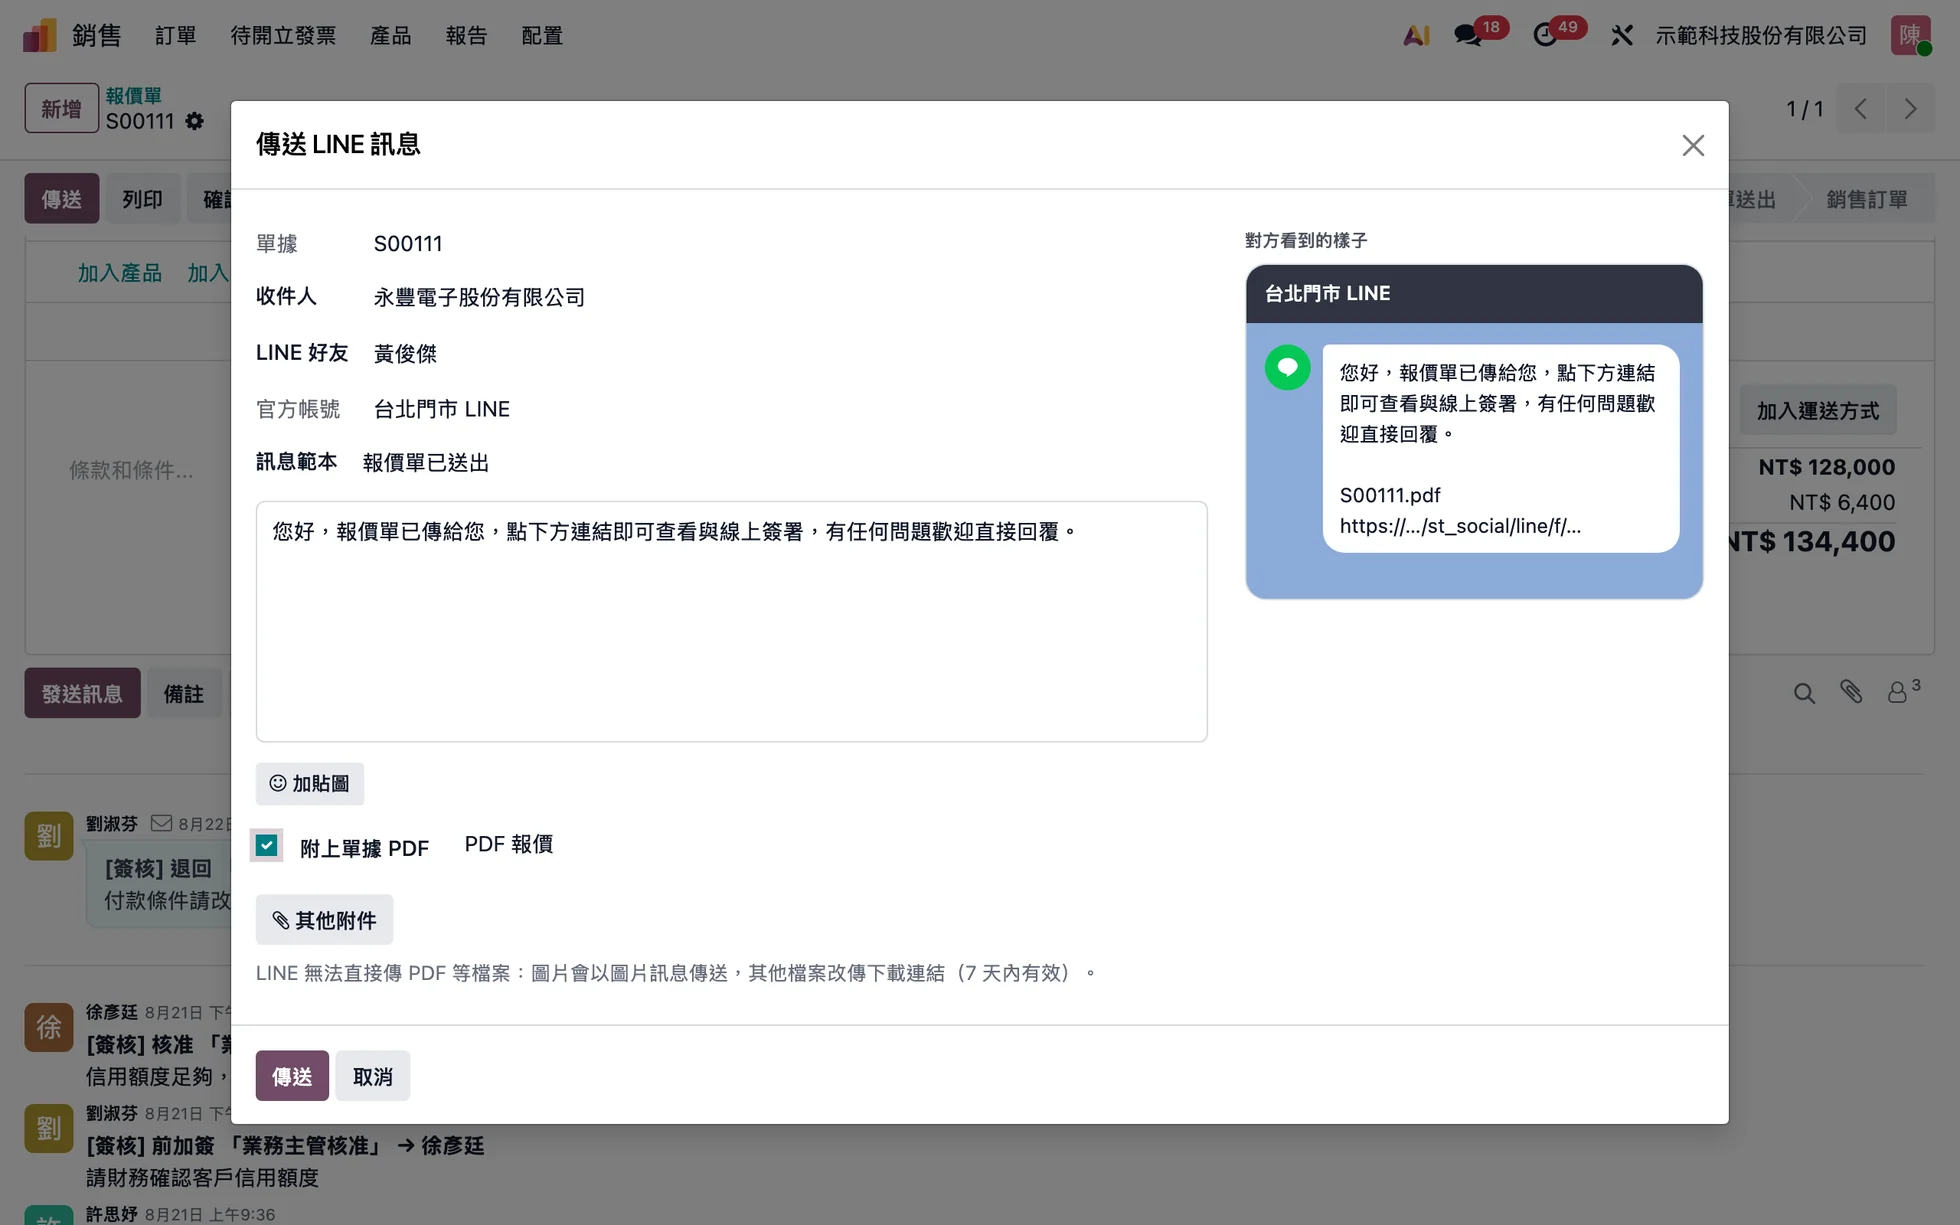This screenshot has width=1960, height=1225.
Task: Uncheck 附上單據 PDF checkbox
Action: coord(267,845)
